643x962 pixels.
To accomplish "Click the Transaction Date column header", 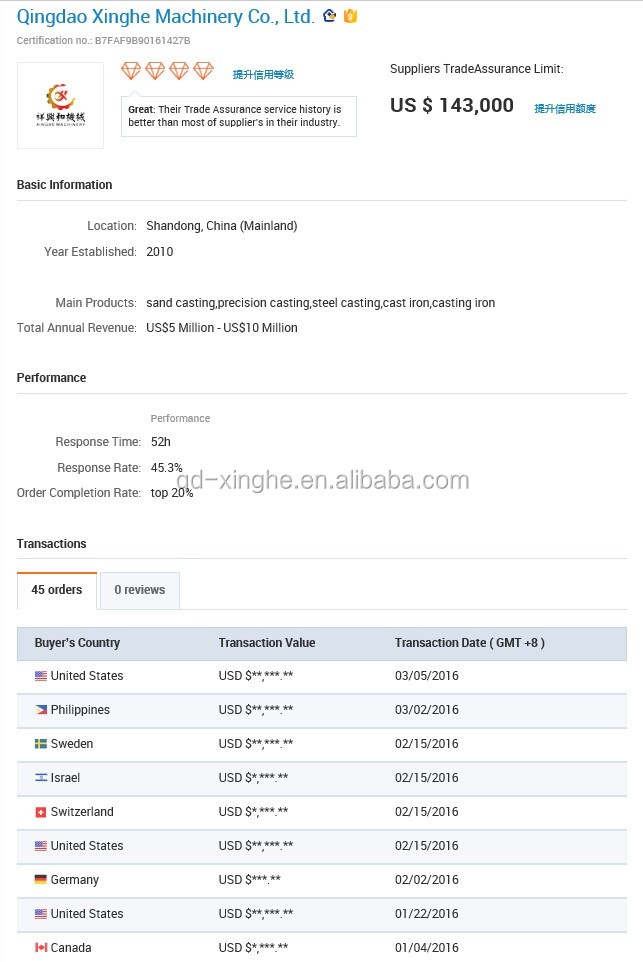I will tap(470, 643).
